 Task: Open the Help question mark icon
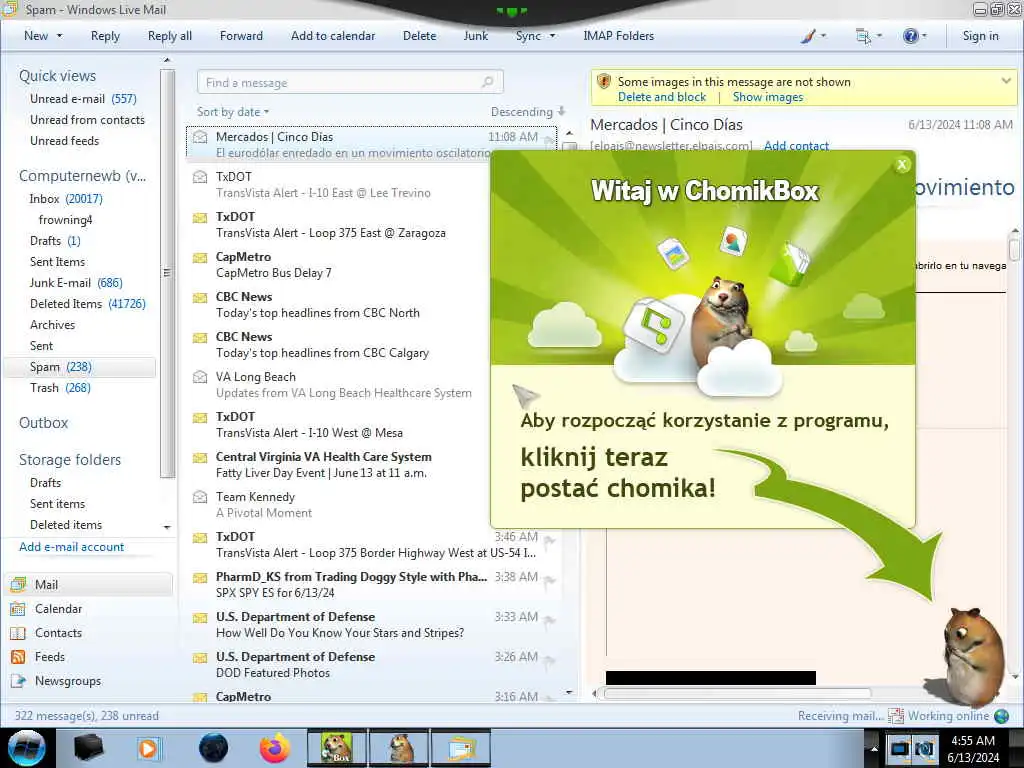click(910, 36)
